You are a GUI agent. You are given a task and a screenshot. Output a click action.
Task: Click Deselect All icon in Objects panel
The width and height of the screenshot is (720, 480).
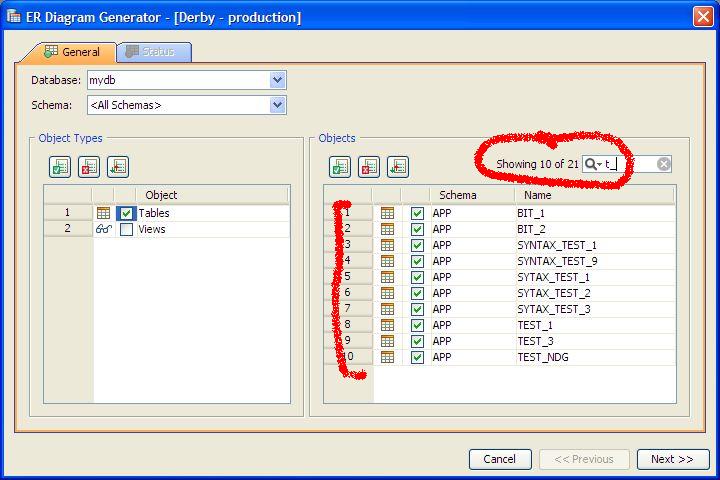369,167
